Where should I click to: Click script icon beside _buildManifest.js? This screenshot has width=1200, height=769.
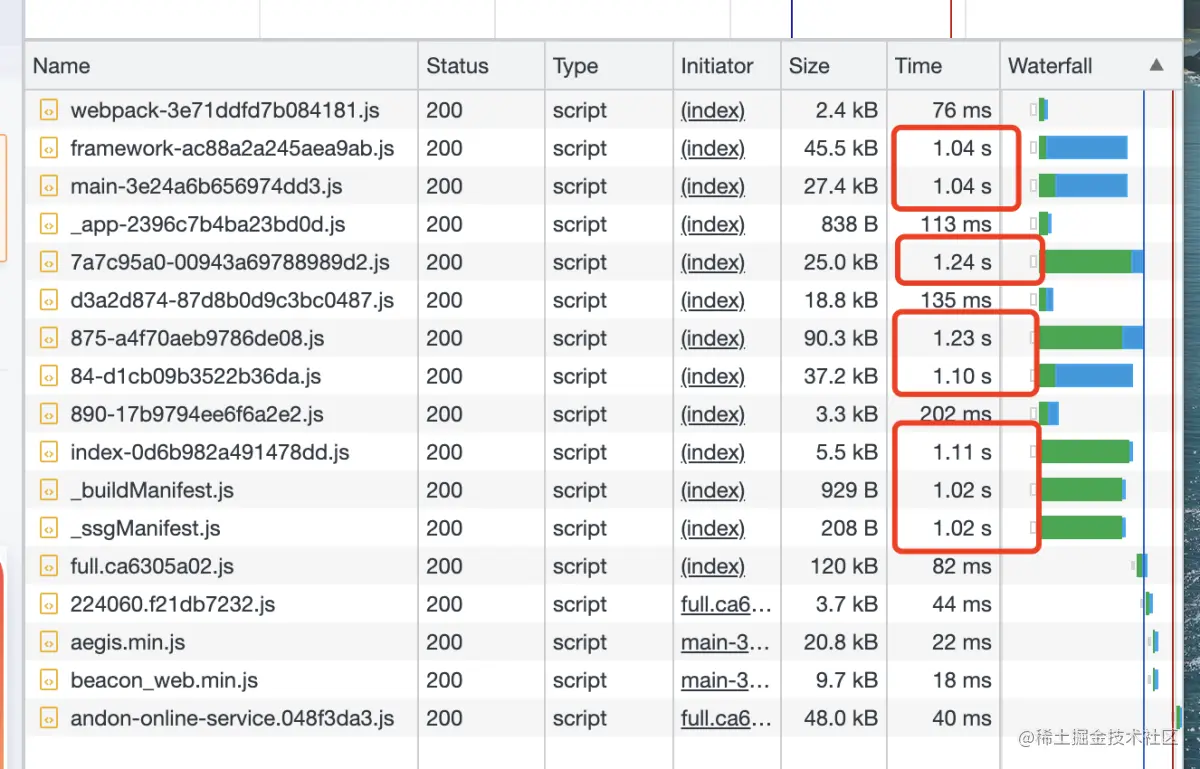coord(48,490)
